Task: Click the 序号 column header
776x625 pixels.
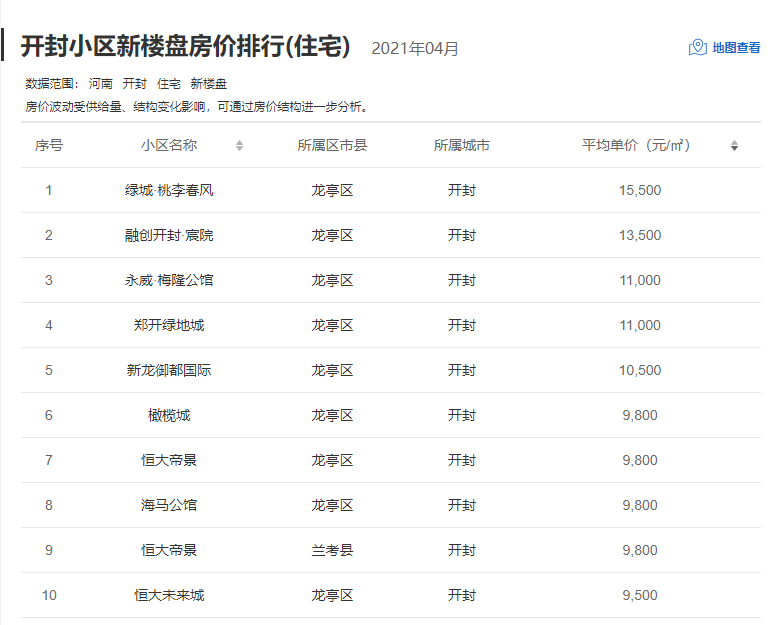Action: (49, 146)
